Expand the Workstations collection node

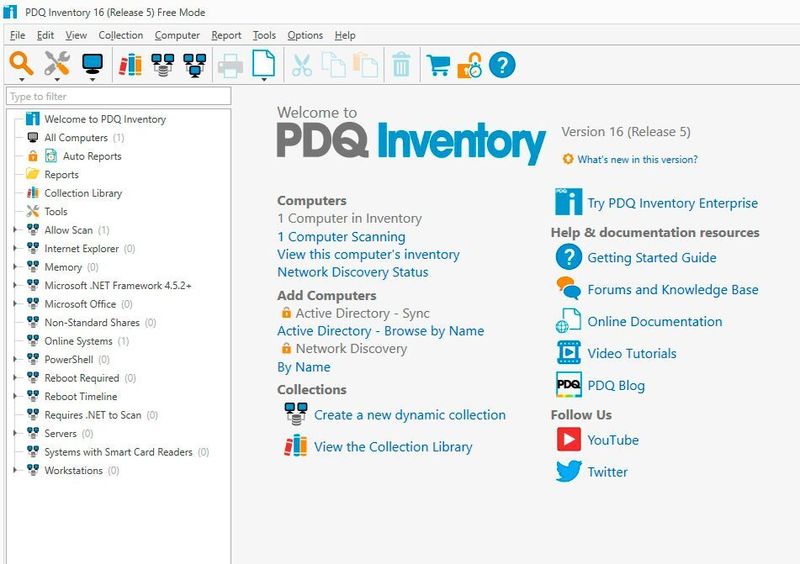15,470
